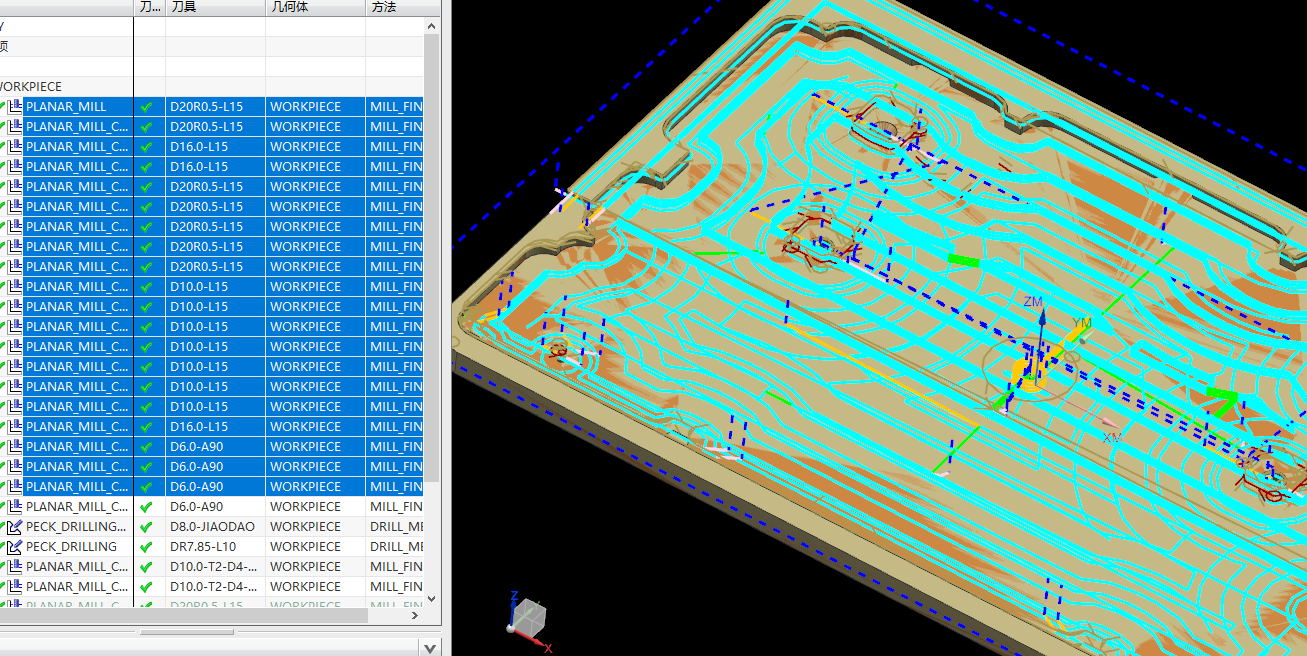Click the green toolpath checkmark in D8.0-JIAODAO row

point(146,526)
